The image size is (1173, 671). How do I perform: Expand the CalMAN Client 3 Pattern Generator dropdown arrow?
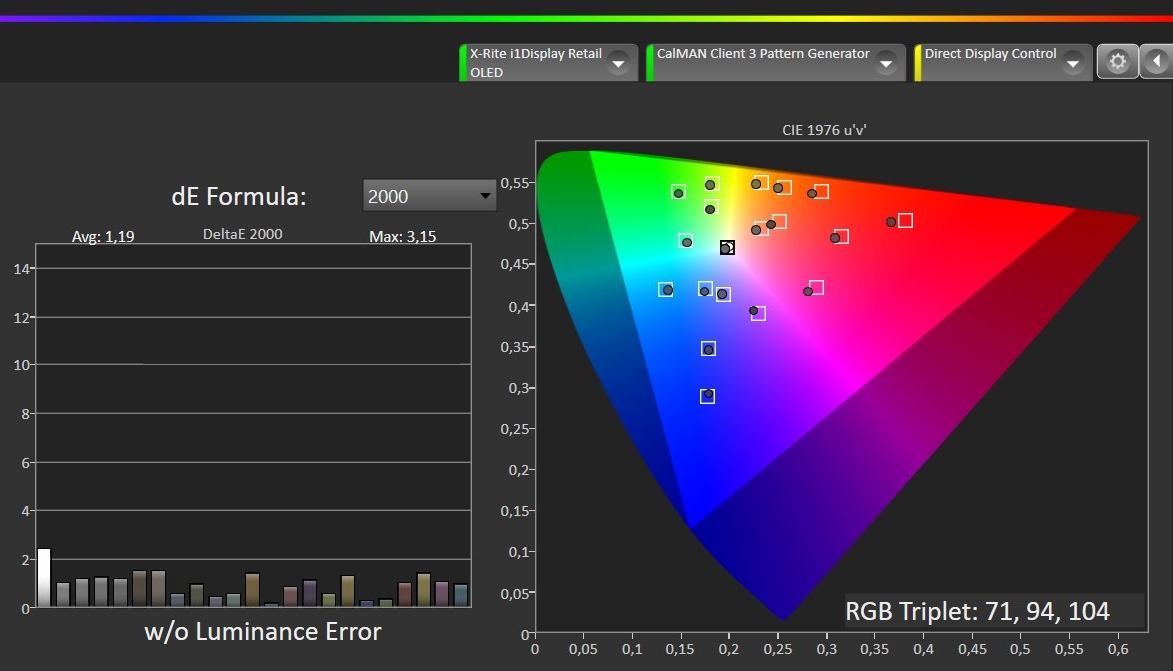(x=885, y=63)
